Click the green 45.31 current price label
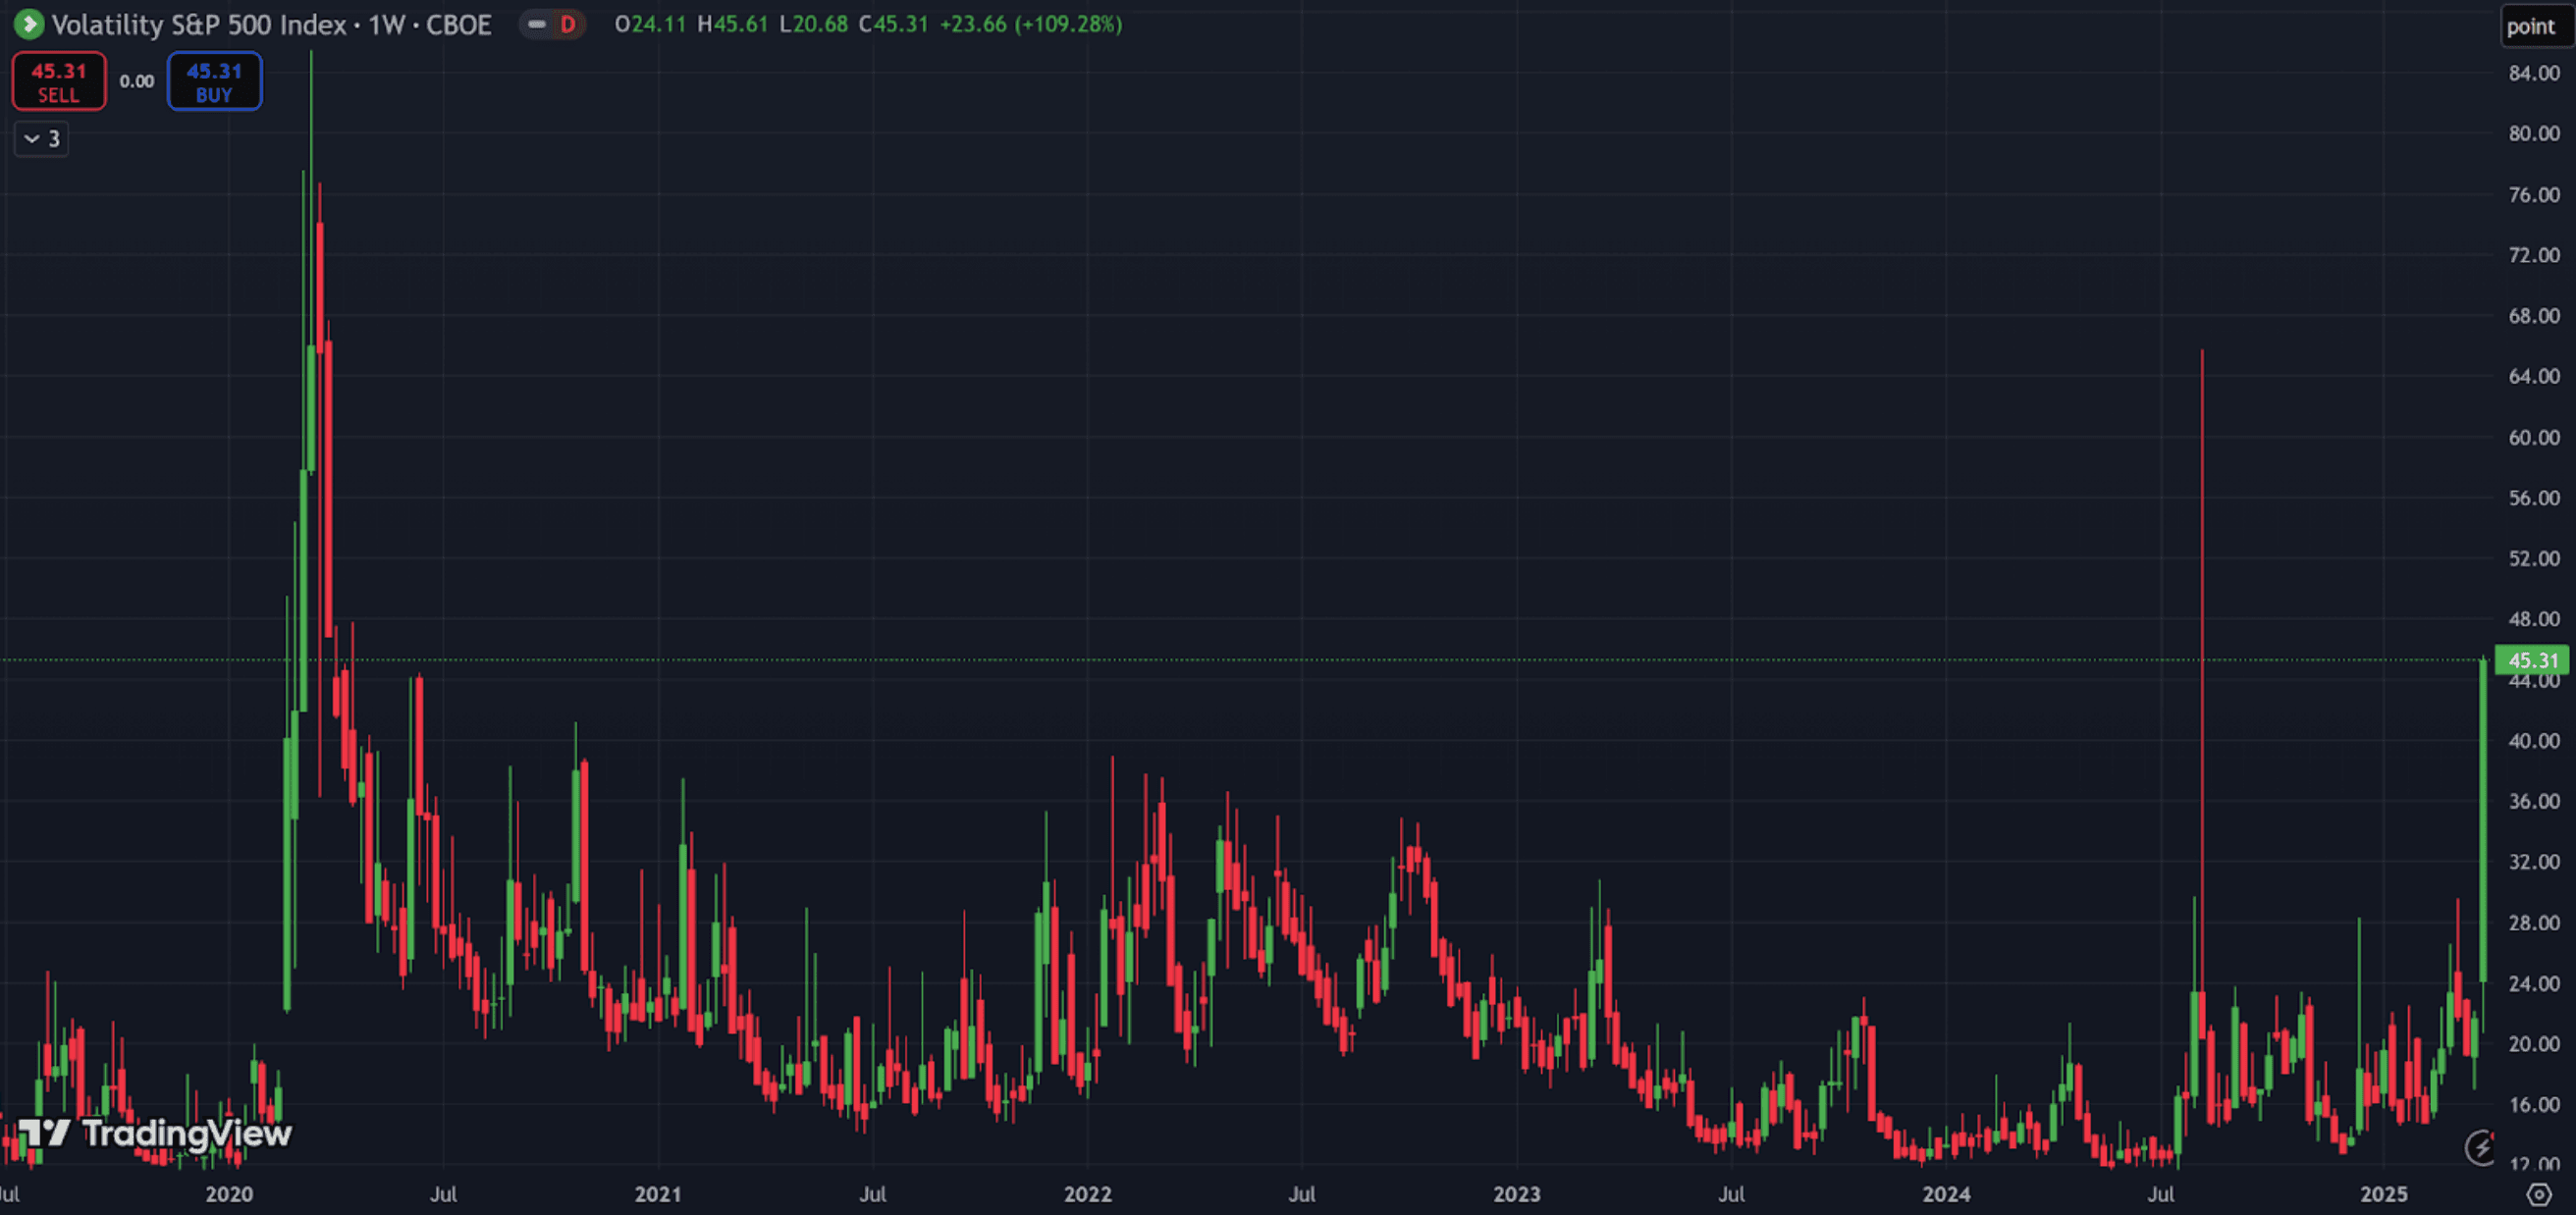Image resolution: width=2576 pixels, height=1215 pixels. point(2532,660)
